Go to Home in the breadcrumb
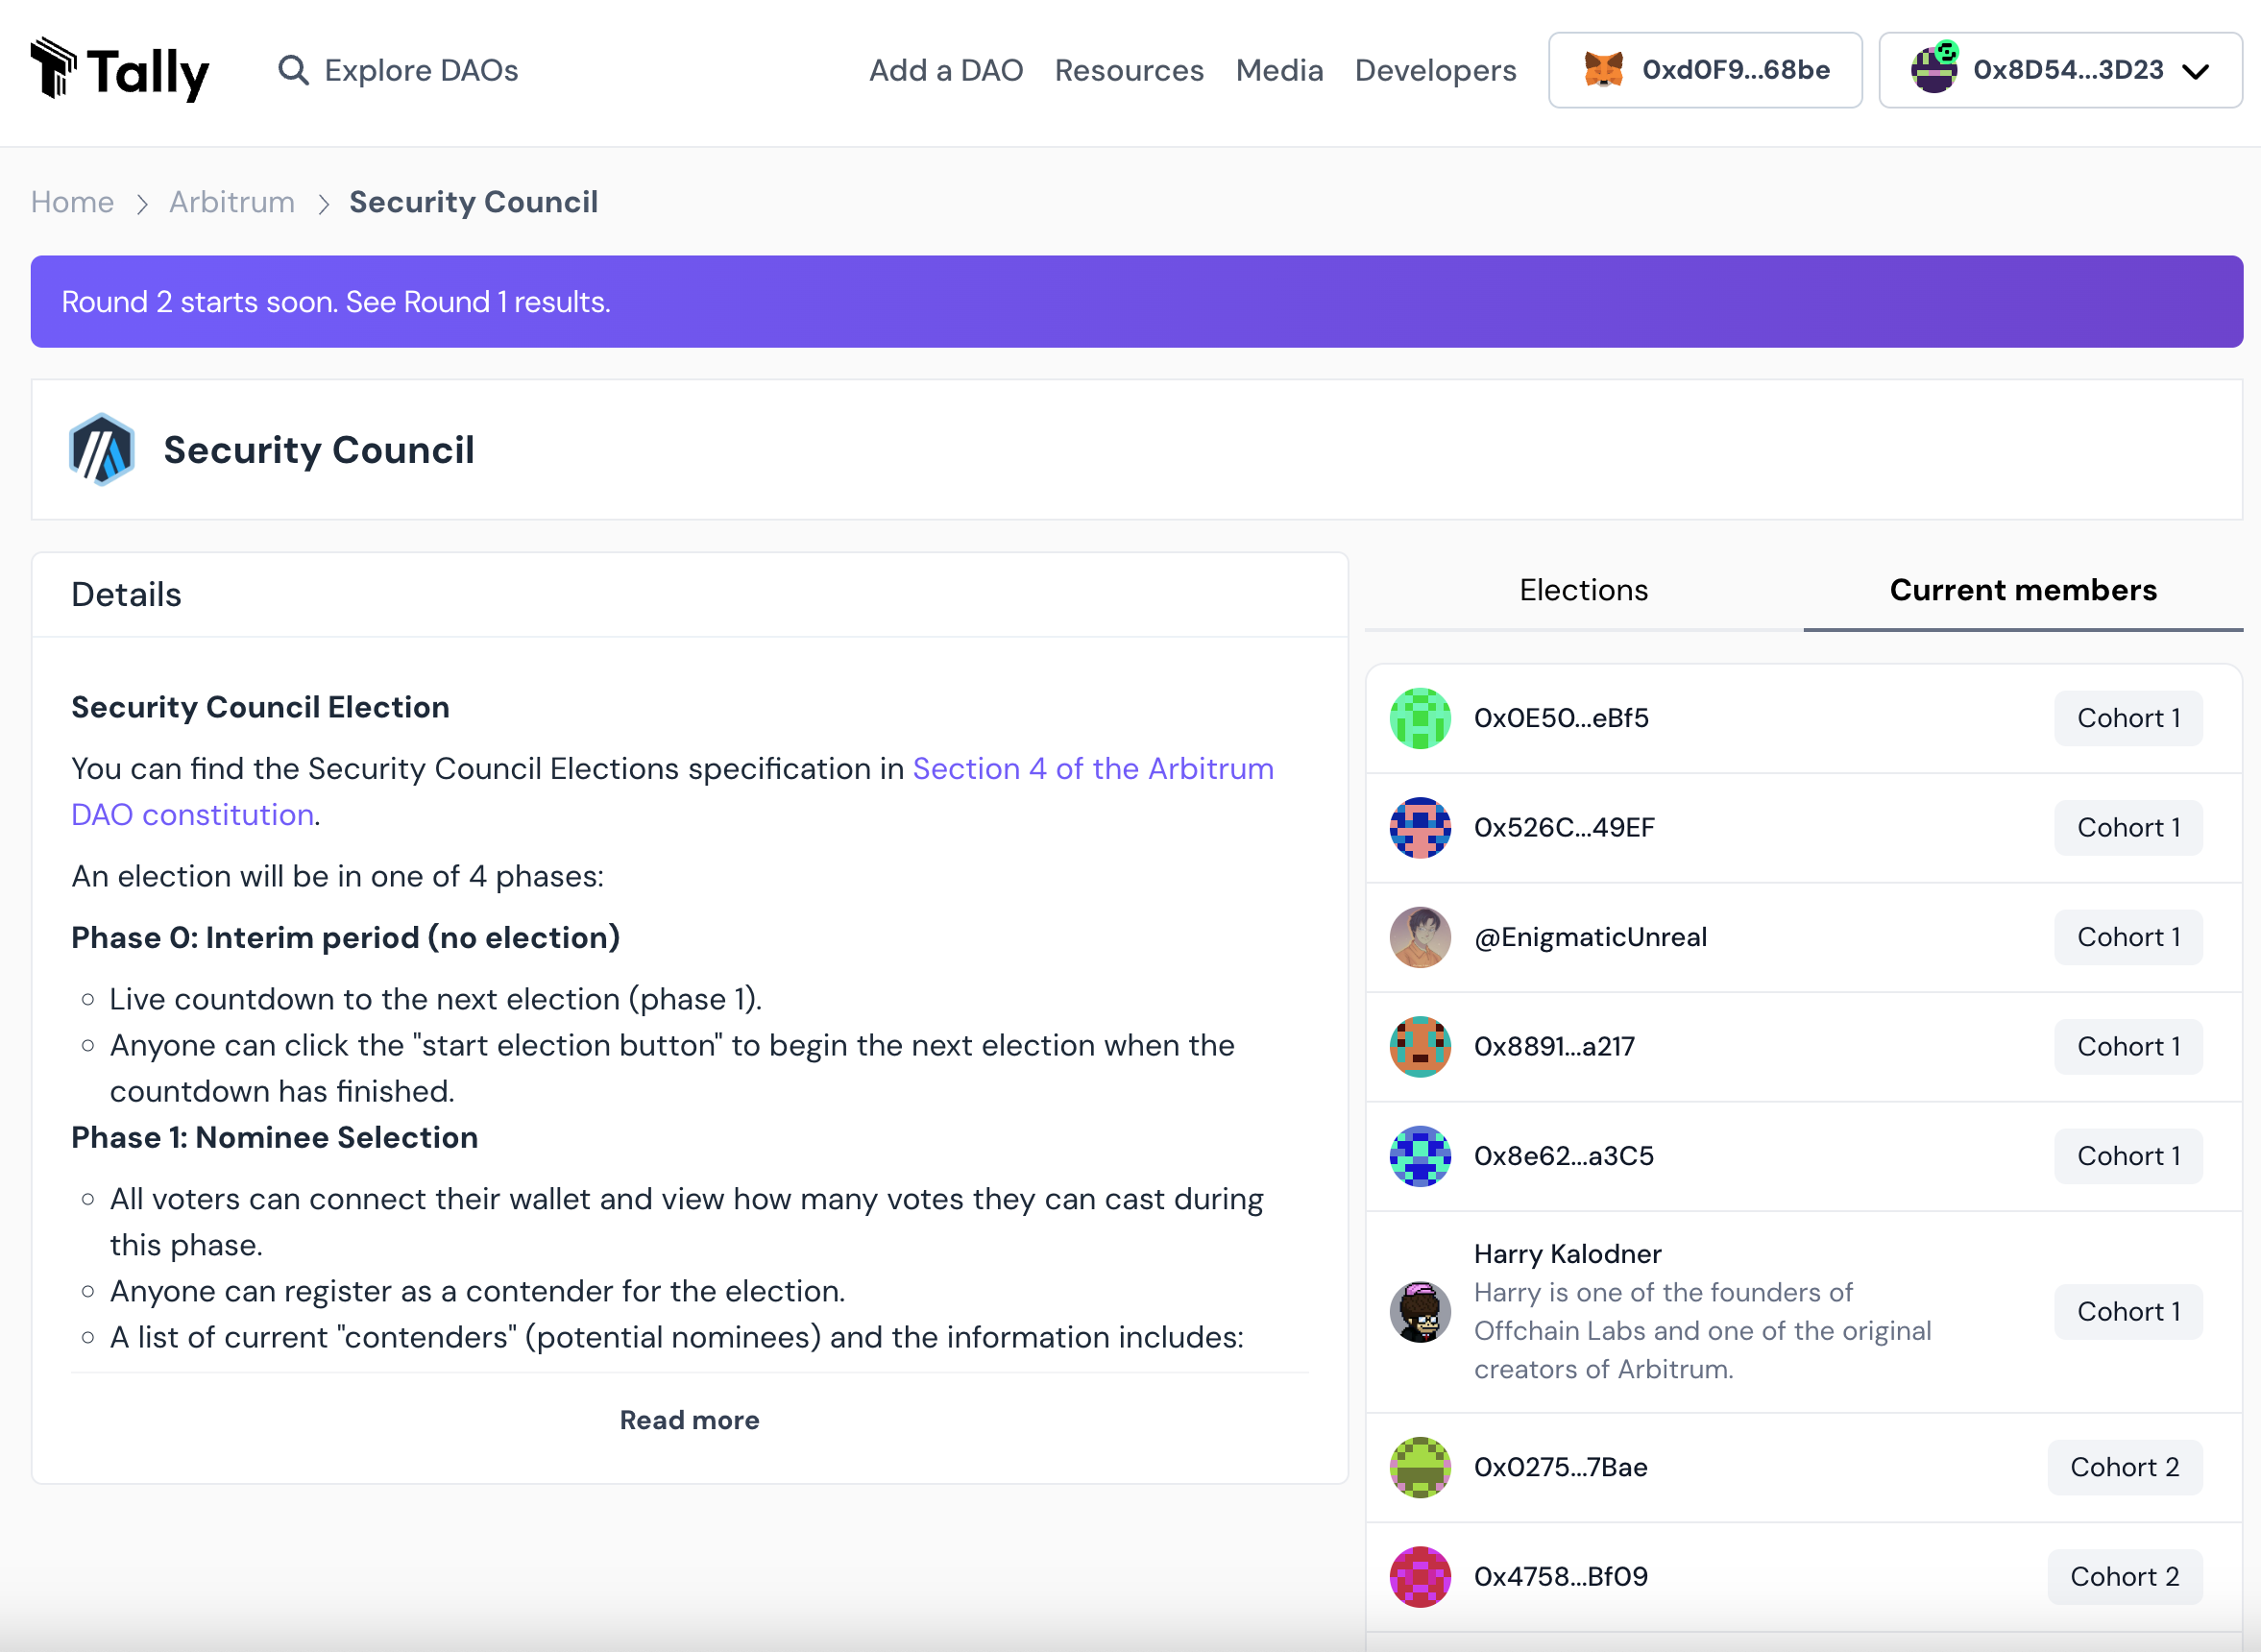The height and width of the screenshot is (1652, 2261). point(72,202)
